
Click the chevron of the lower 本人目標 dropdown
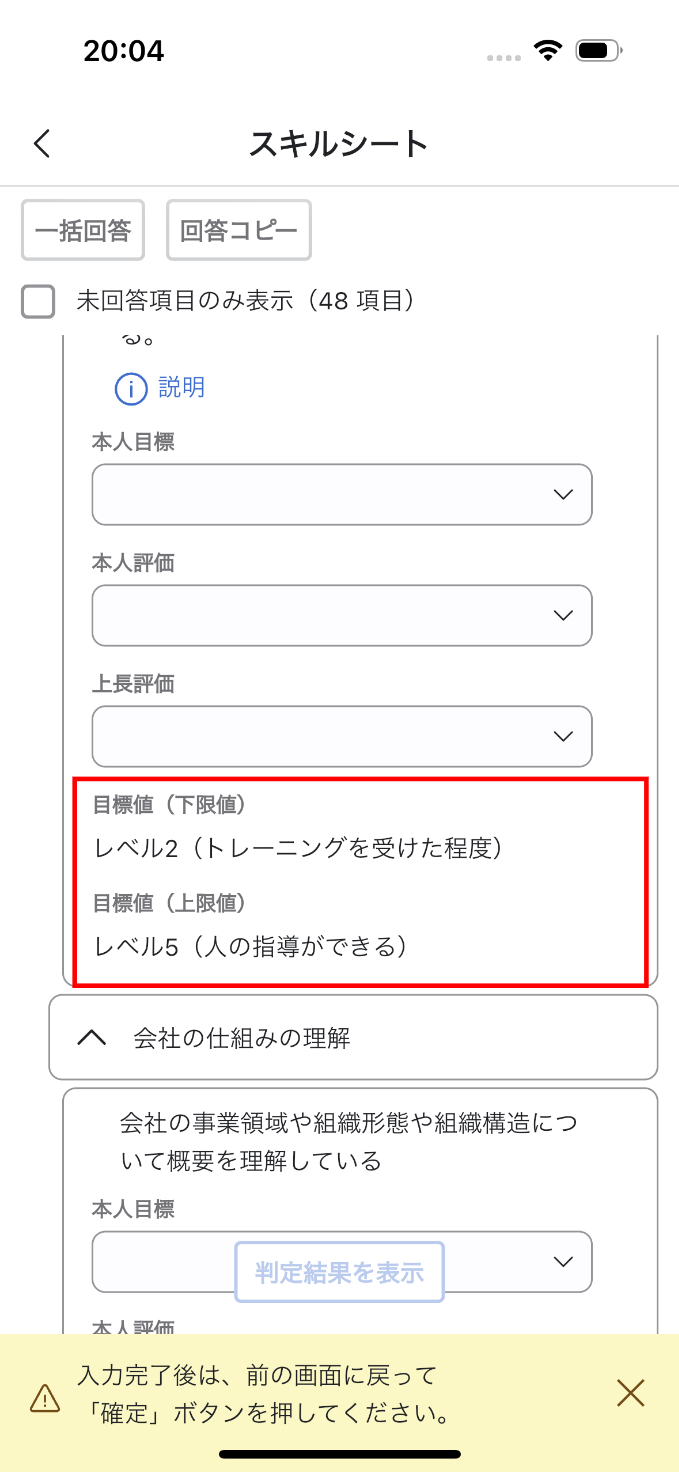563,1261
